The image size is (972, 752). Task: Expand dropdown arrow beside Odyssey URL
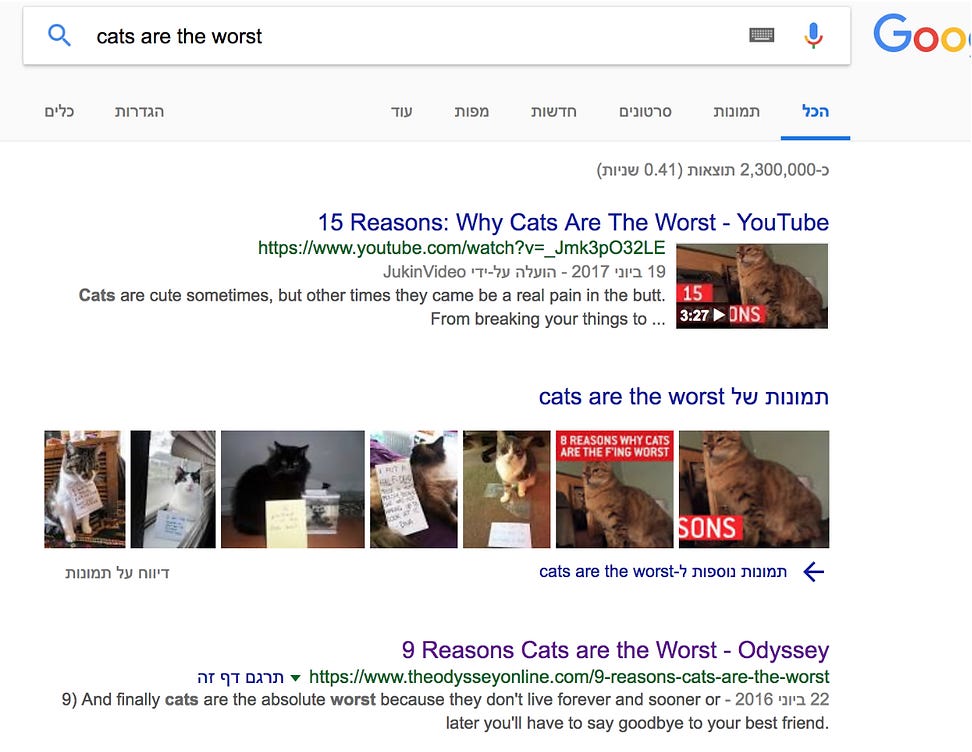point(296,678)
